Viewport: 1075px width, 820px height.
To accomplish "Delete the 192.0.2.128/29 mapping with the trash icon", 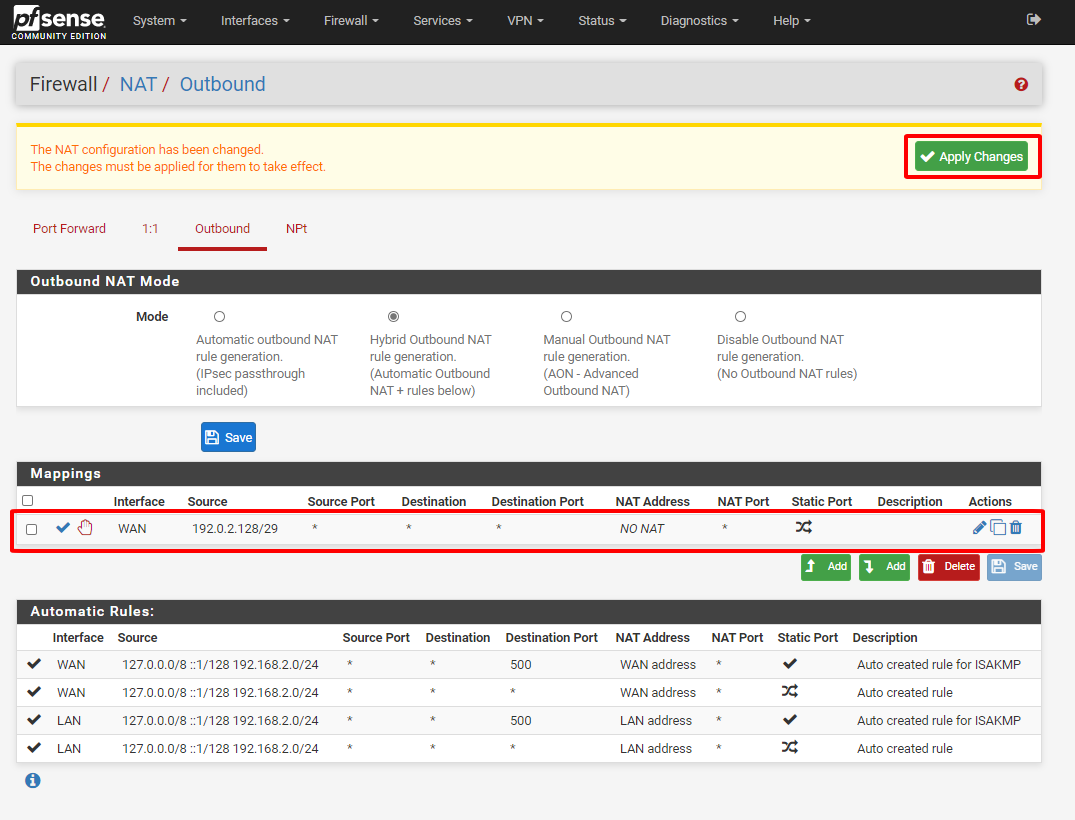I will point(1016,527).
